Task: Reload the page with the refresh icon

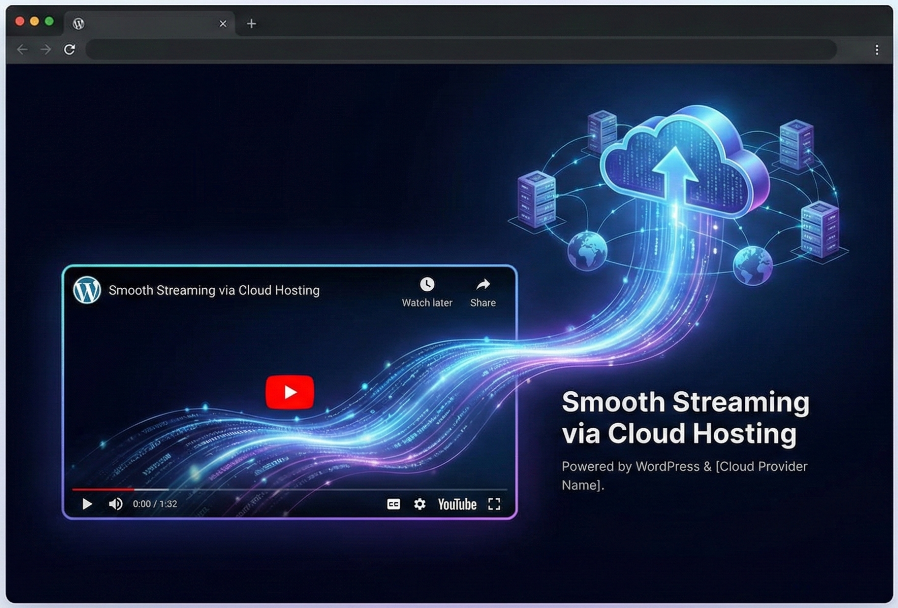Action: point(69,49)
